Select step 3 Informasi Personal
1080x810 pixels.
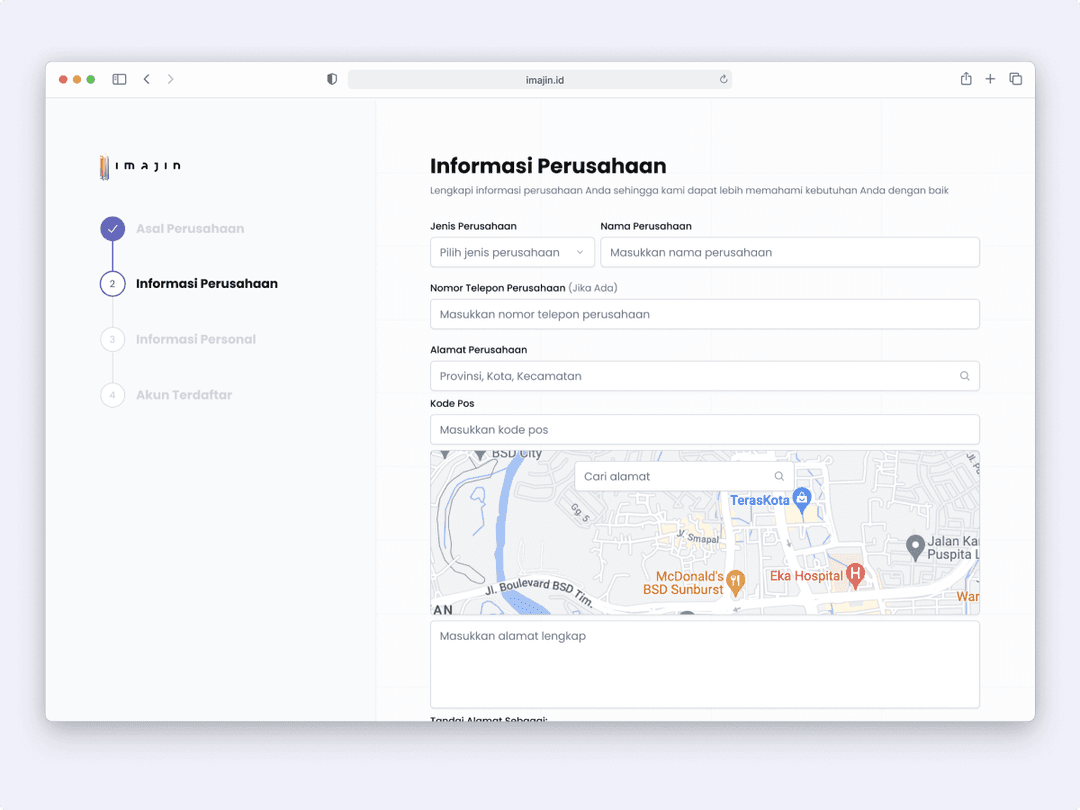point(195,340)
